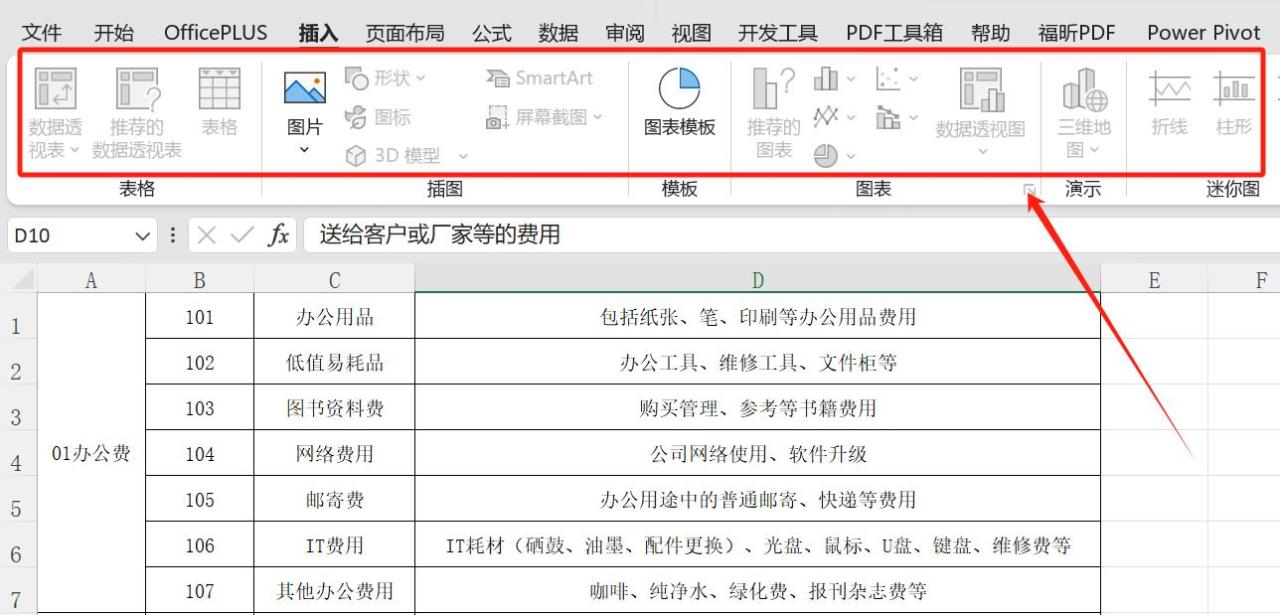Screen dimensions: 1280x615
Task: Select the cell containing 低值易耗品
Action: pyautogui.click(x=335, y=362)
